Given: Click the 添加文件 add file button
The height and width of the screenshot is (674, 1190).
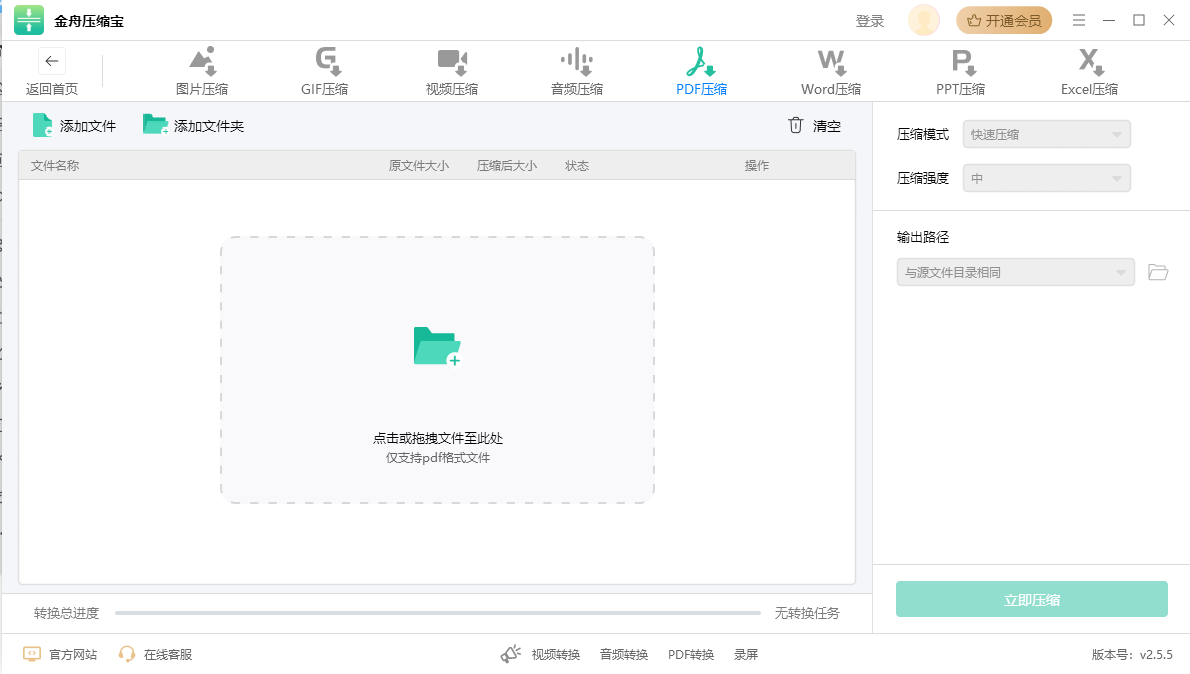Looking at the screenshot, I should coord(75,126).
